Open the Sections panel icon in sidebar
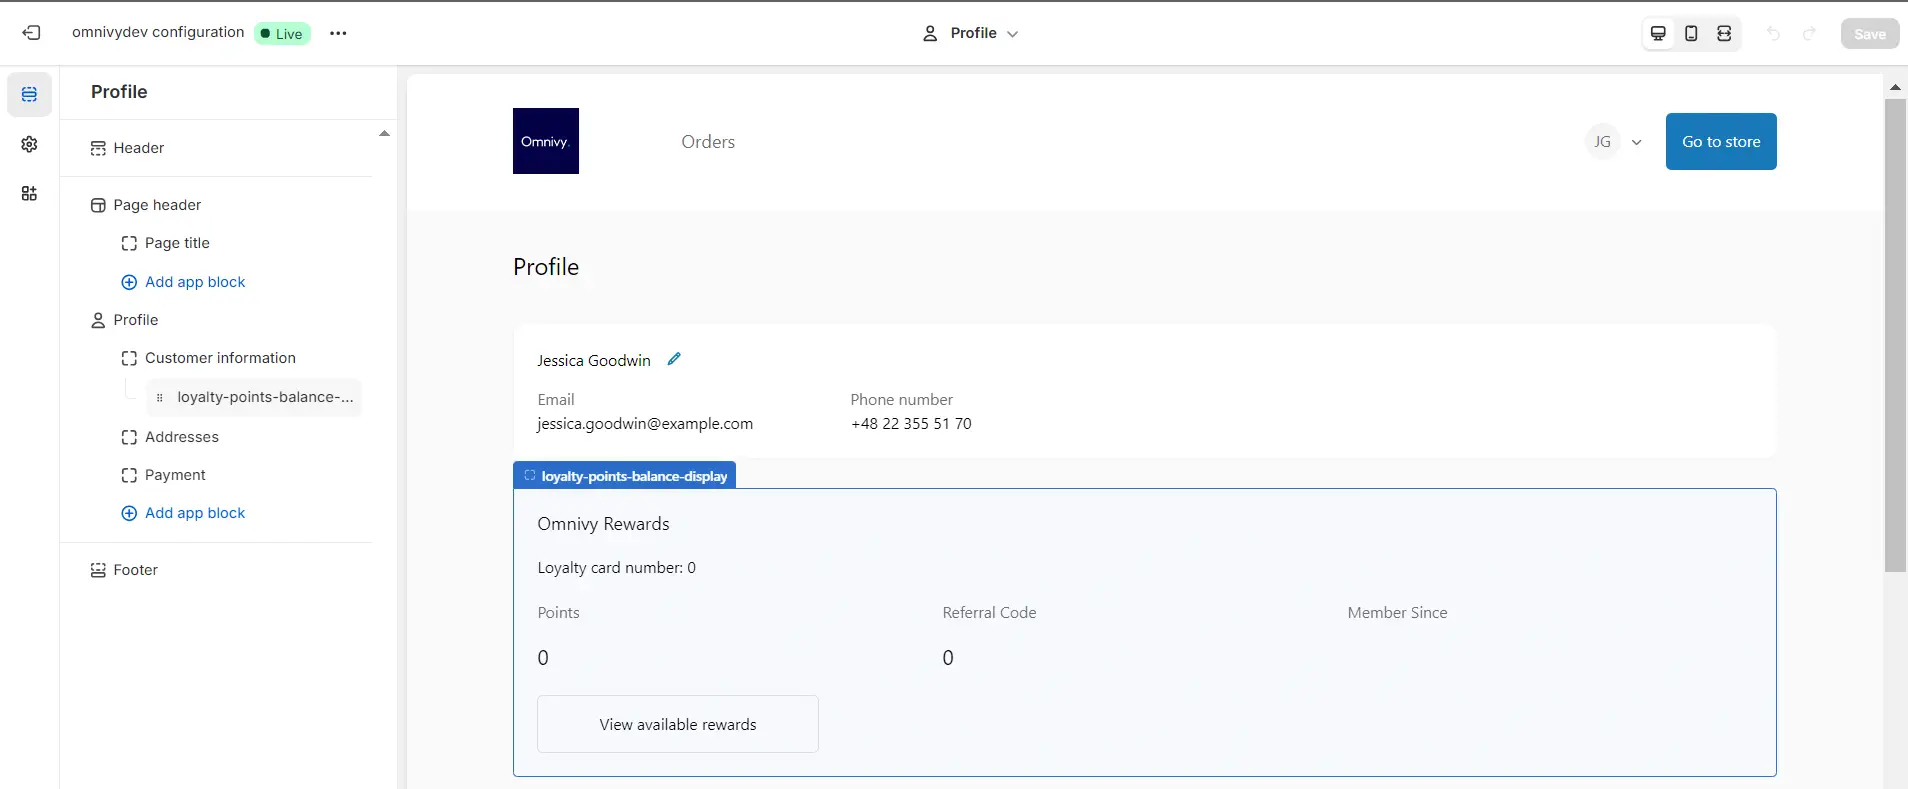Image resolution: width=1908 pixels, height=789 pixels. coord(29,95)
